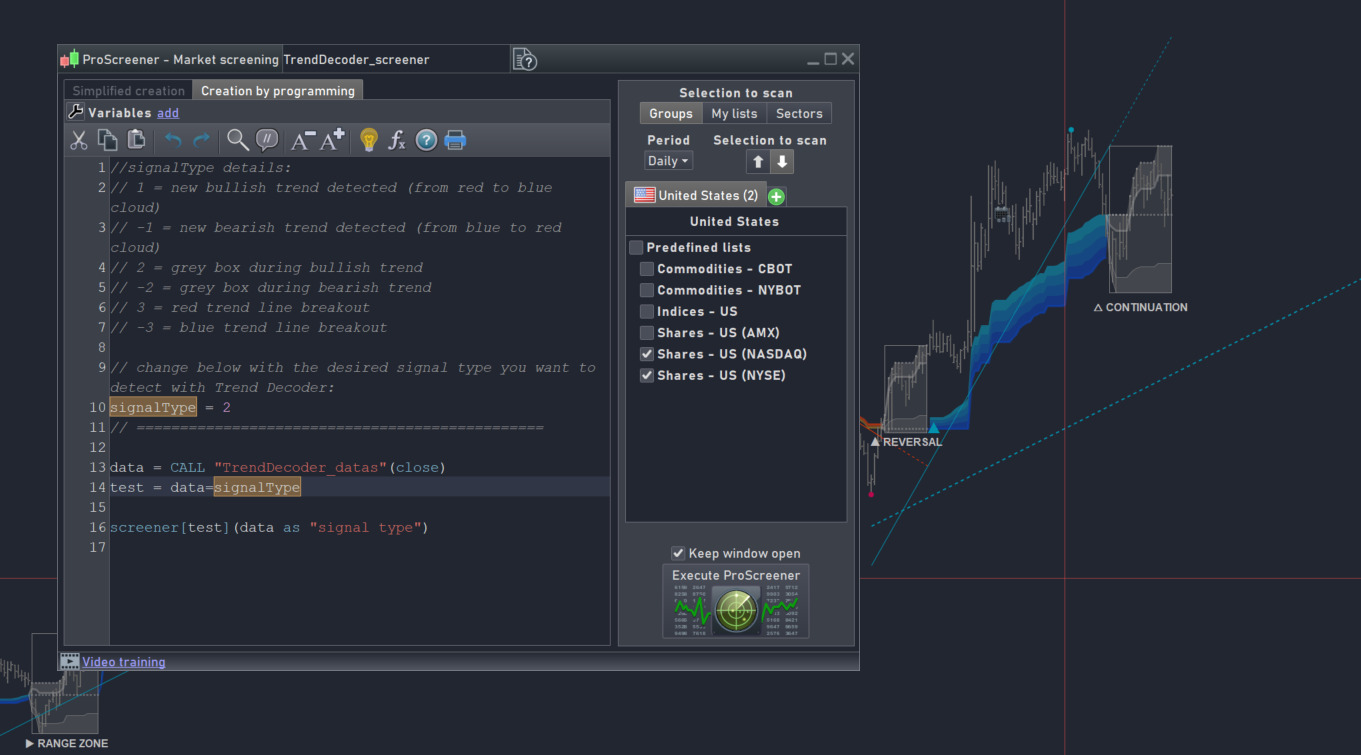Run the Execute ProScreener button

click(x=736, y=601)
